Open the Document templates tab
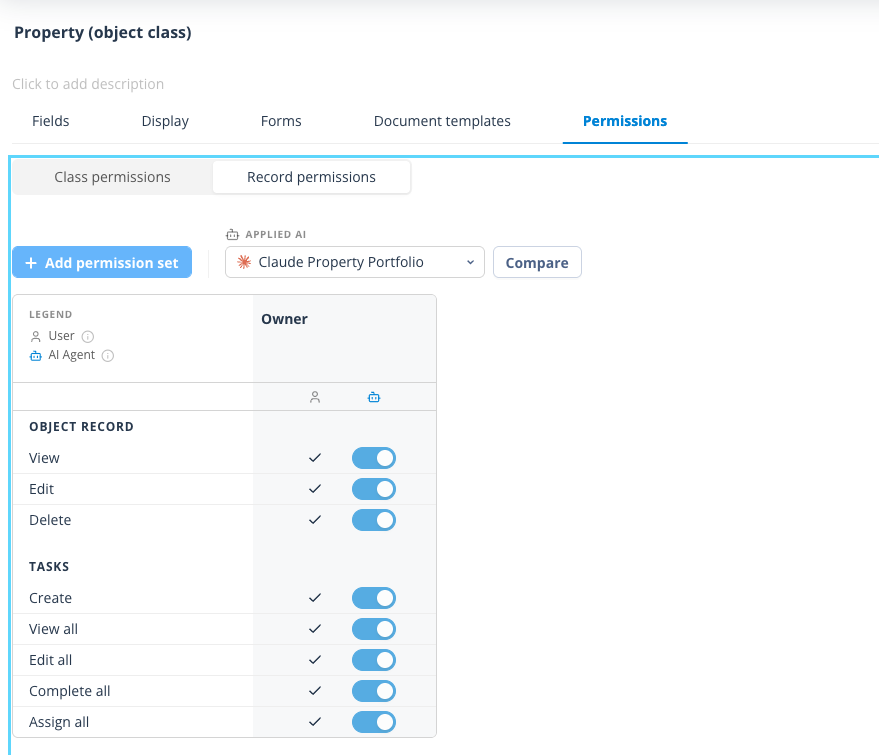Screen dimensions: 879x755 point(442,121)
